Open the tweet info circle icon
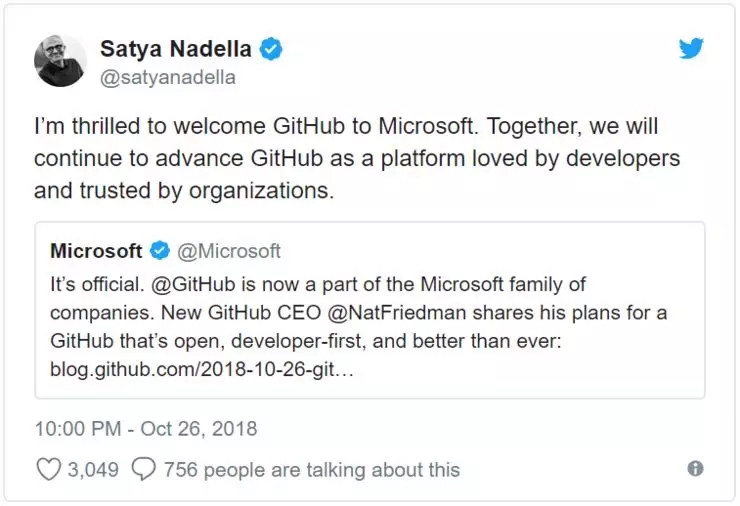740x506 pixels. 695,469
